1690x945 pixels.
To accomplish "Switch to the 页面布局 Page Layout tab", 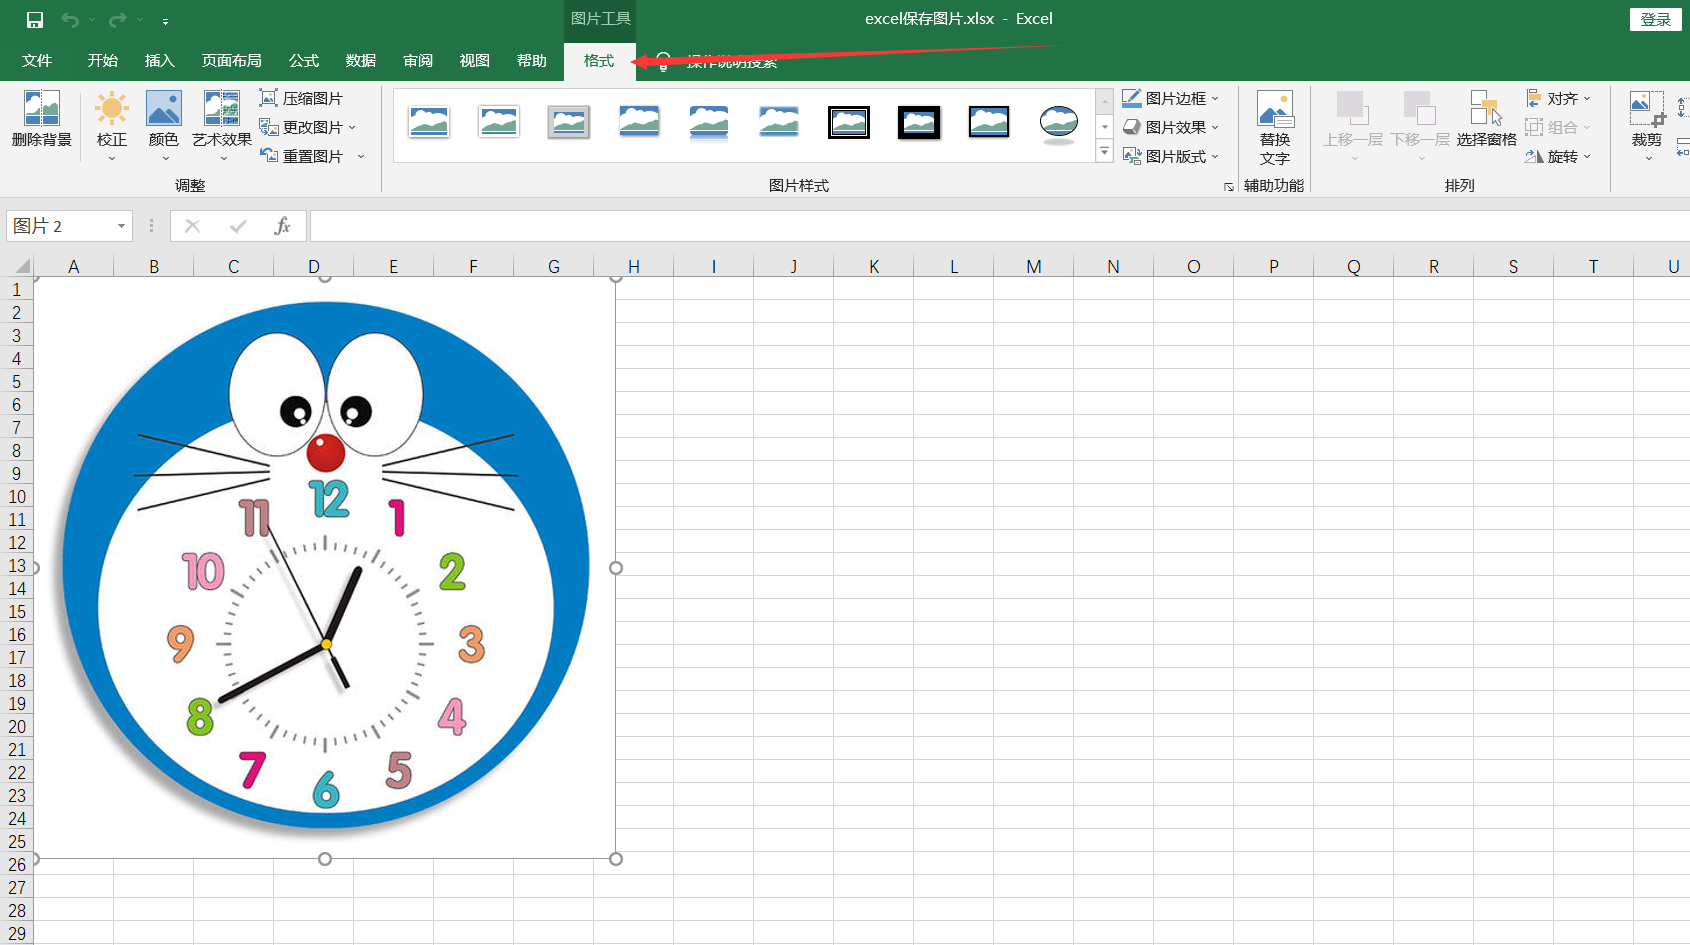I will (x=232, y=61).
